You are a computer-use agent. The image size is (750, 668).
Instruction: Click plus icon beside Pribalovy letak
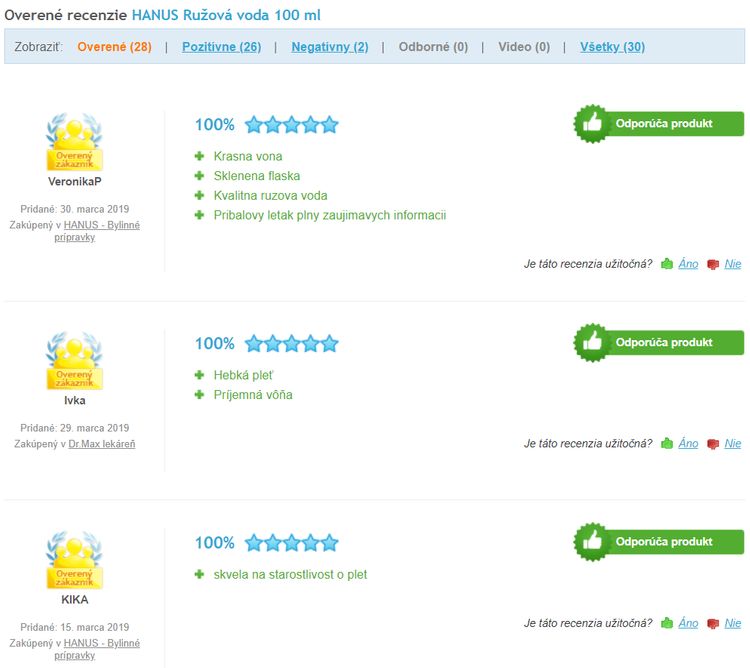coord(199,215)
